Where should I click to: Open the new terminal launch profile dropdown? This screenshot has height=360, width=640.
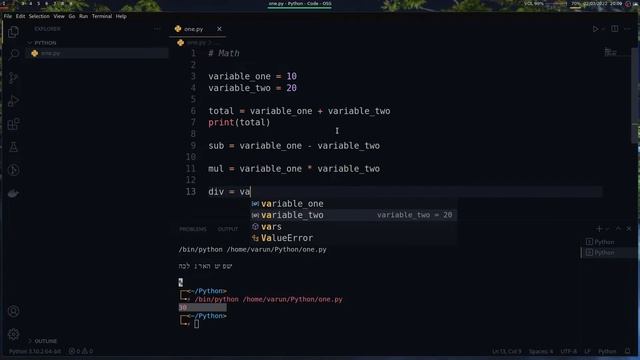[x=607, y=229]
